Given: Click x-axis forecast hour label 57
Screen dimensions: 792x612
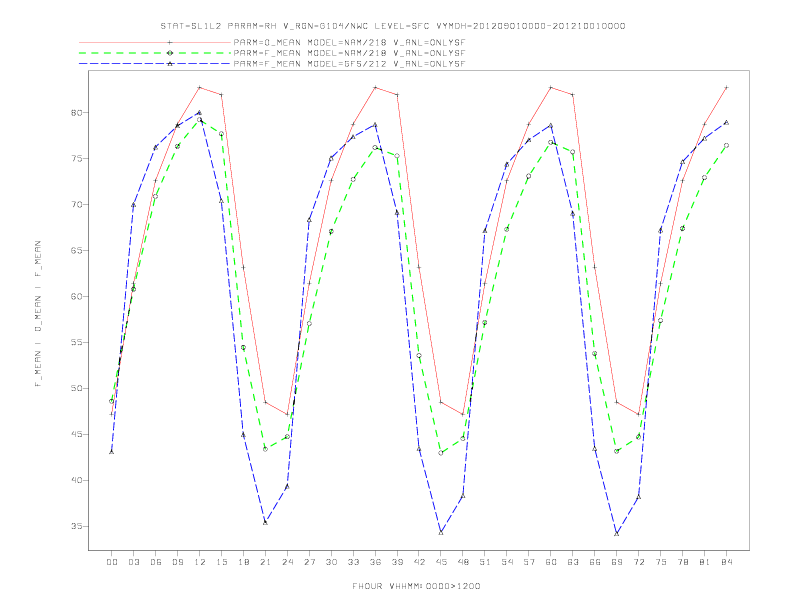Looking at the screenshot, I should click(529, 562).
